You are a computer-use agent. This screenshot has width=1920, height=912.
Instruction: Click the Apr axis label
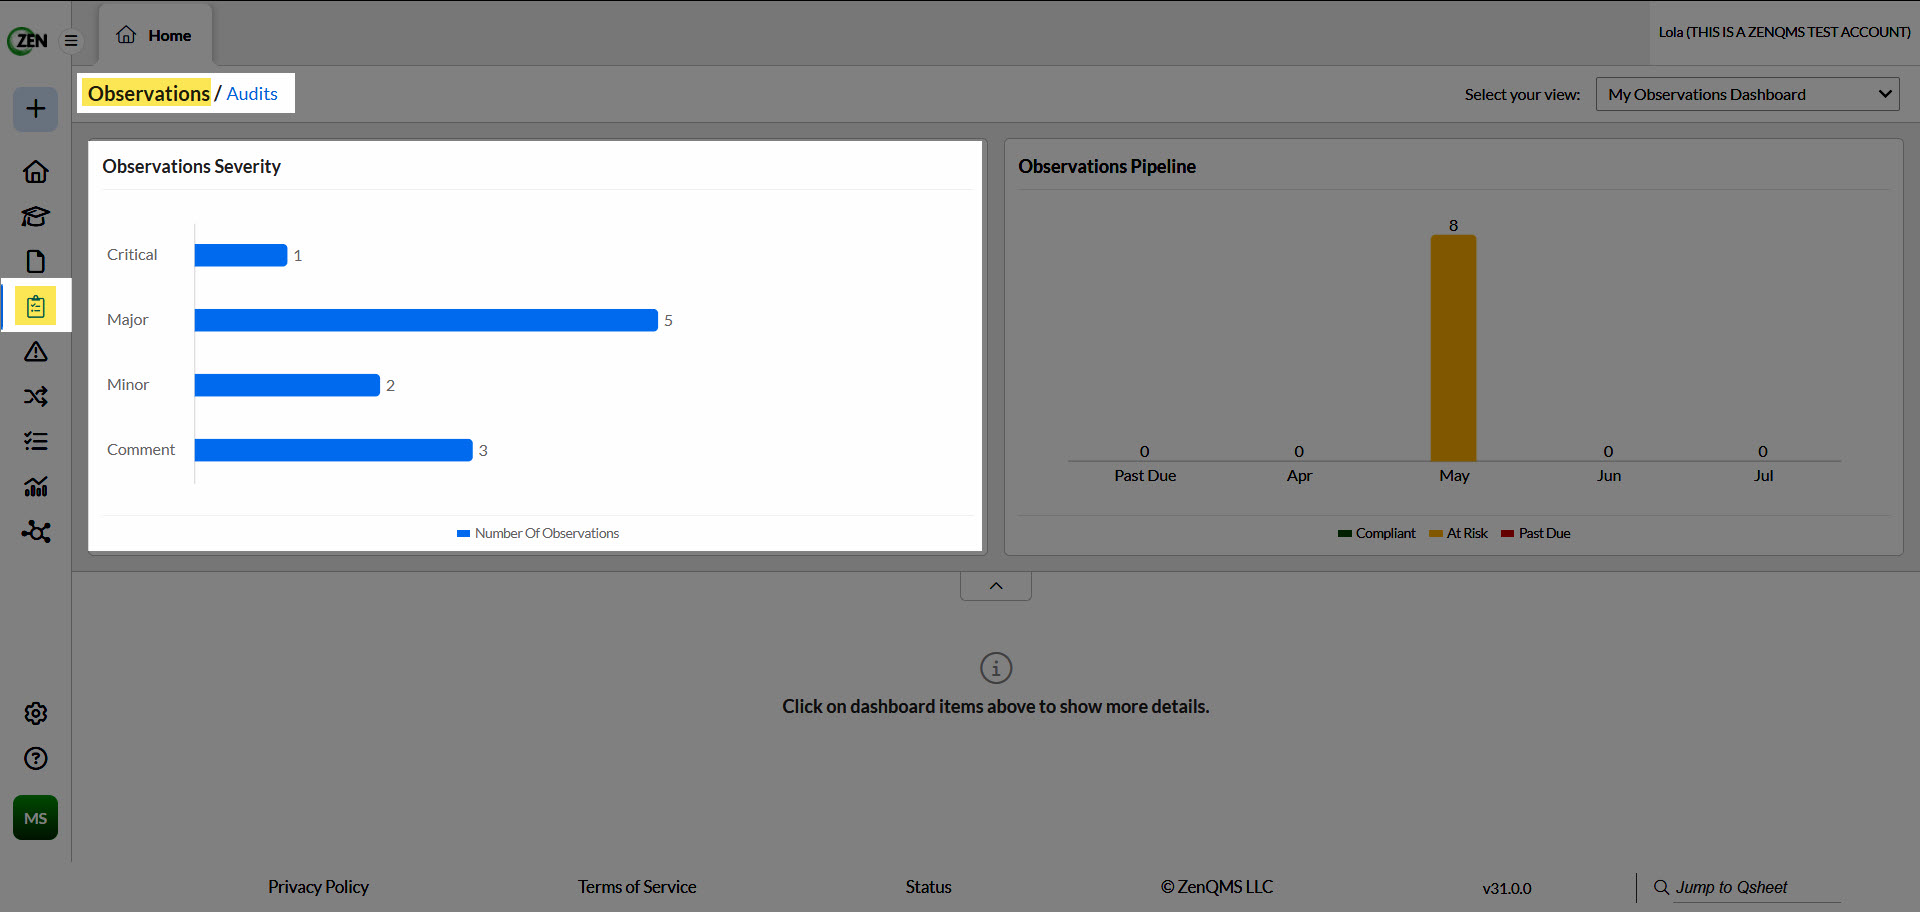click(x=1299, y=476)
